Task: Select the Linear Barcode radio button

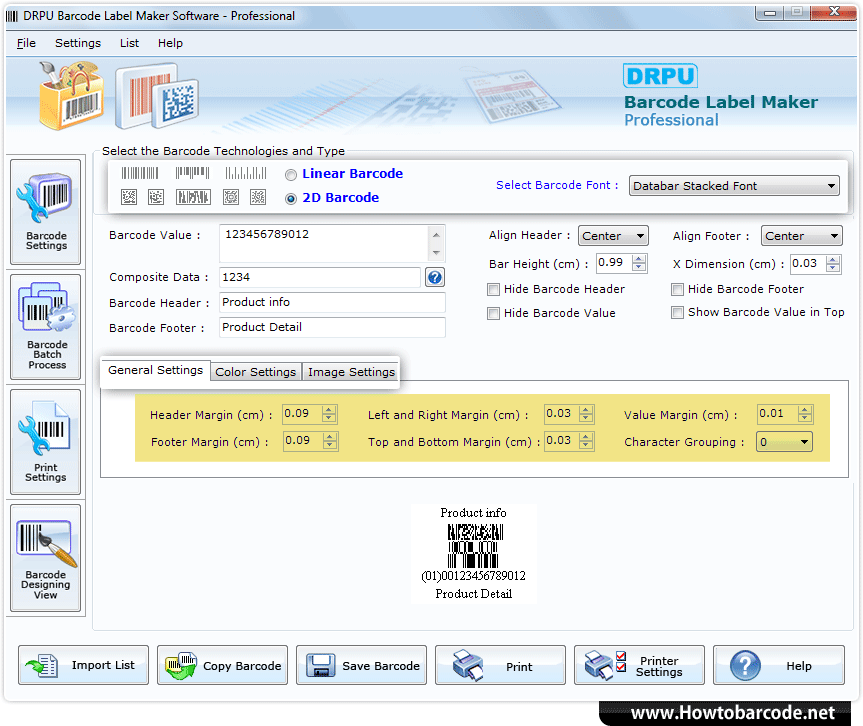Action: [x=291, y=175]
